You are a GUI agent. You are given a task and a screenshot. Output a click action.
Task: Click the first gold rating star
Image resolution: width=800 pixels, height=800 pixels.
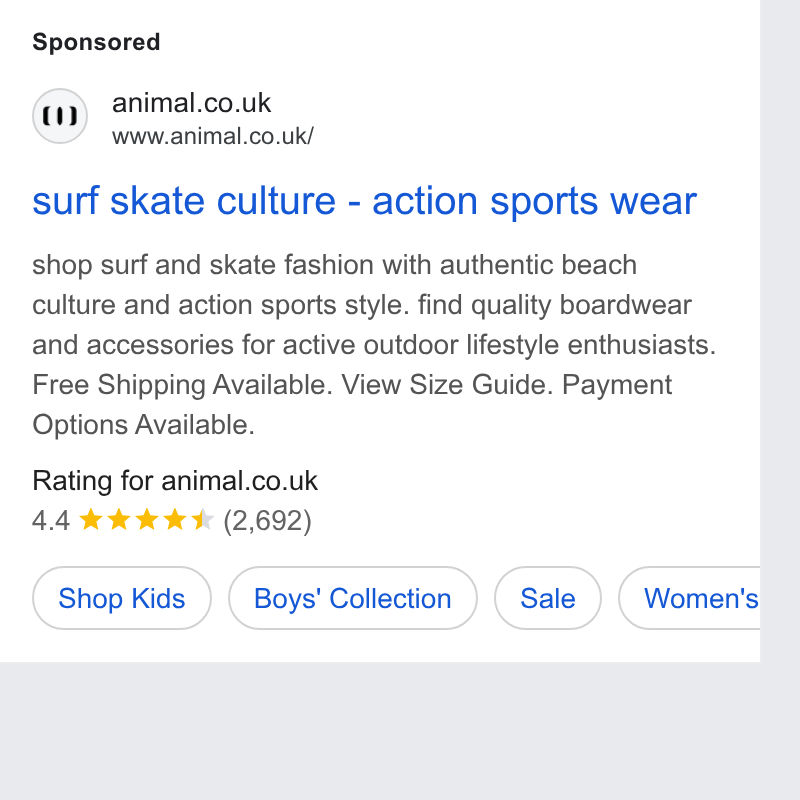(x=91, y=519)
